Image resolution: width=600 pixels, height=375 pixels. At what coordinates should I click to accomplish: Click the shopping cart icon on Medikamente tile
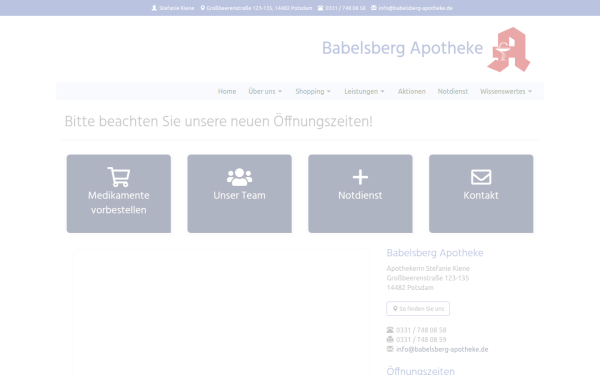[x=119, y=177]
